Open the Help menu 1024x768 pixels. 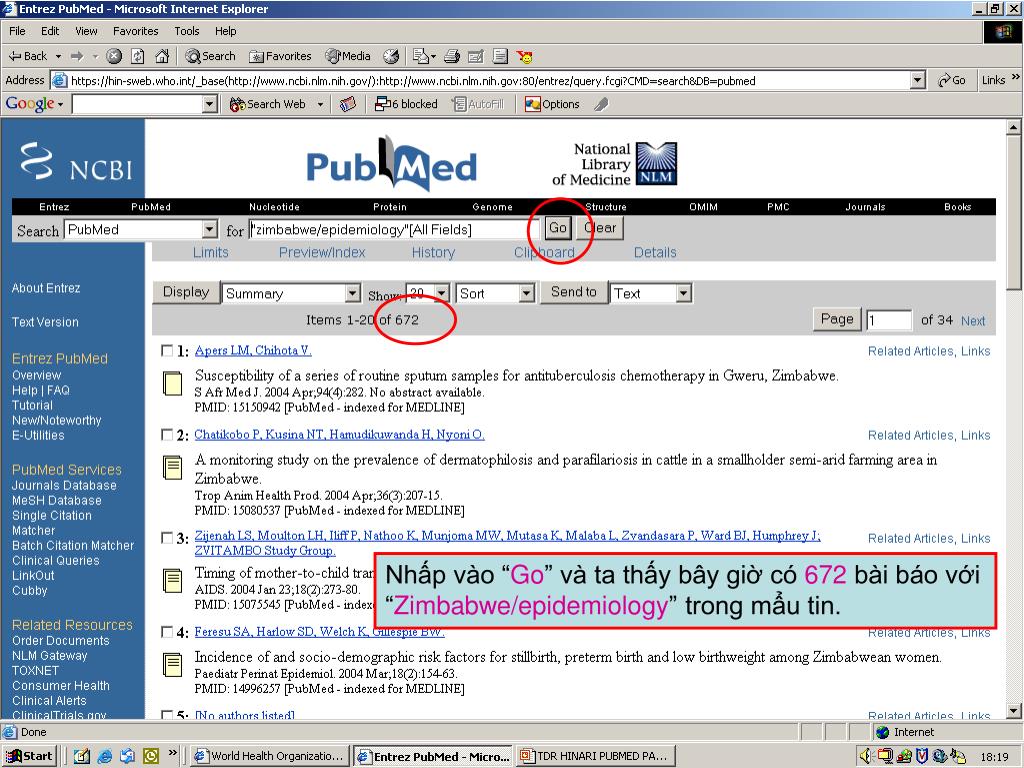[x=226, y=31]
